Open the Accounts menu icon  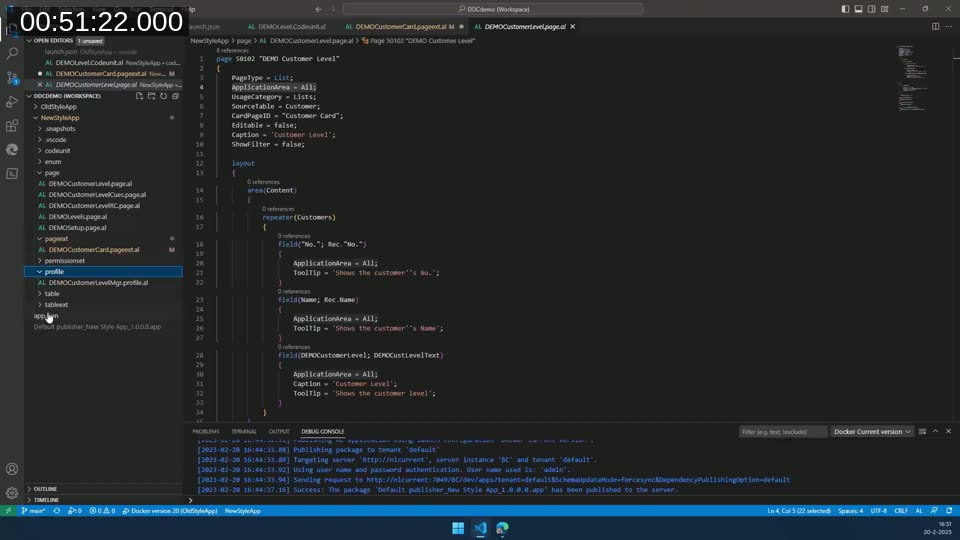[12, 469]
